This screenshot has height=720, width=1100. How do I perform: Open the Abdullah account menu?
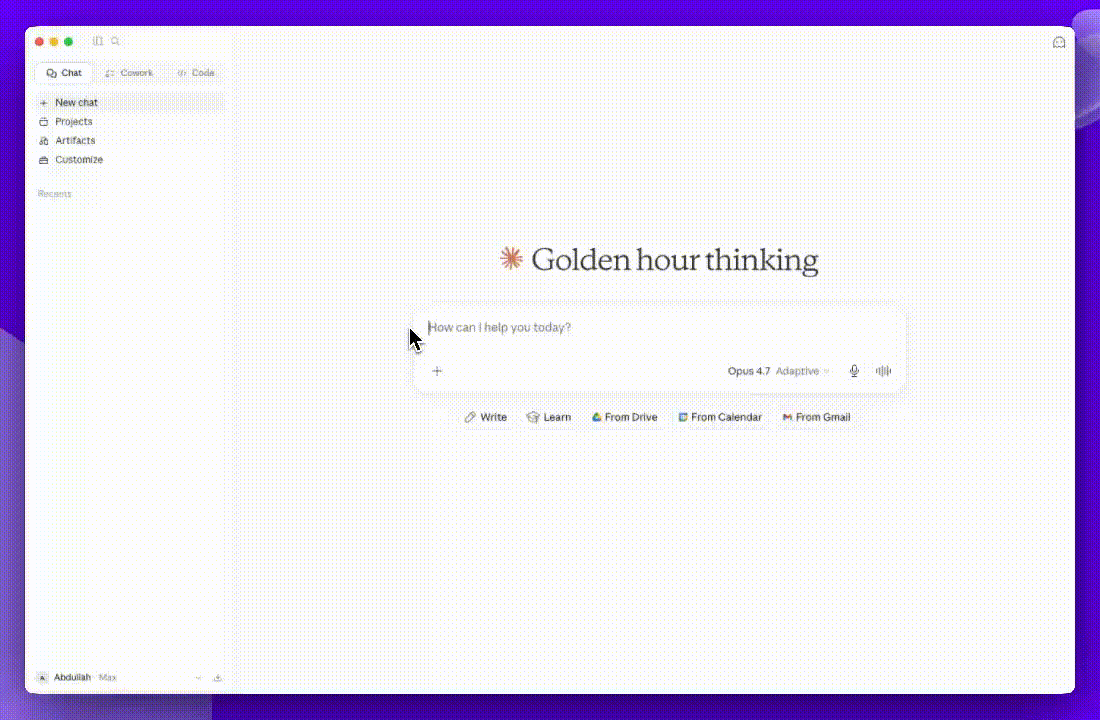pos(118,678)
